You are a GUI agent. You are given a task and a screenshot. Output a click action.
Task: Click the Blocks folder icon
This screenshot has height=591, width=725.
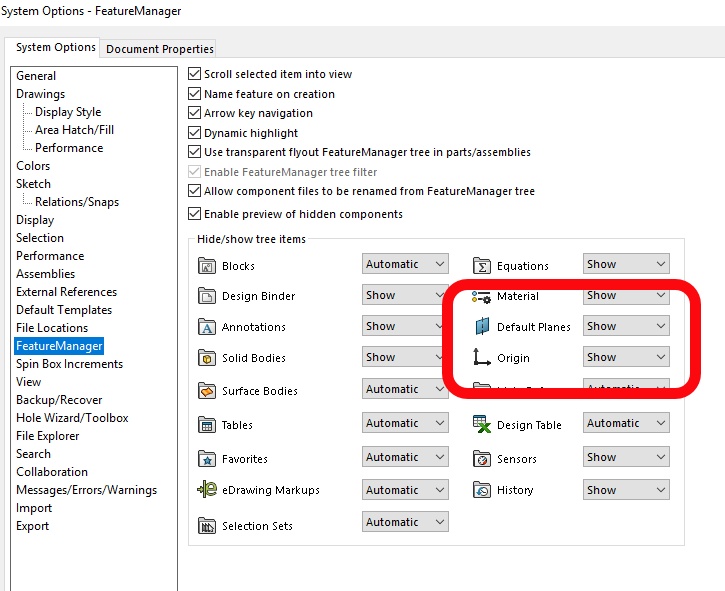(207, 266)
